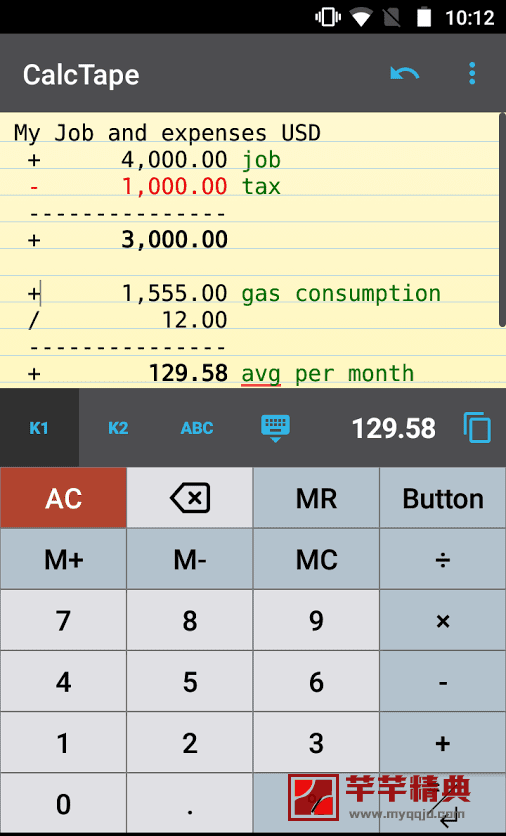This screenshot has height=836, width=506.
Task: Select the 3,000.00 subtotal line
Action: tap(174, 239)
